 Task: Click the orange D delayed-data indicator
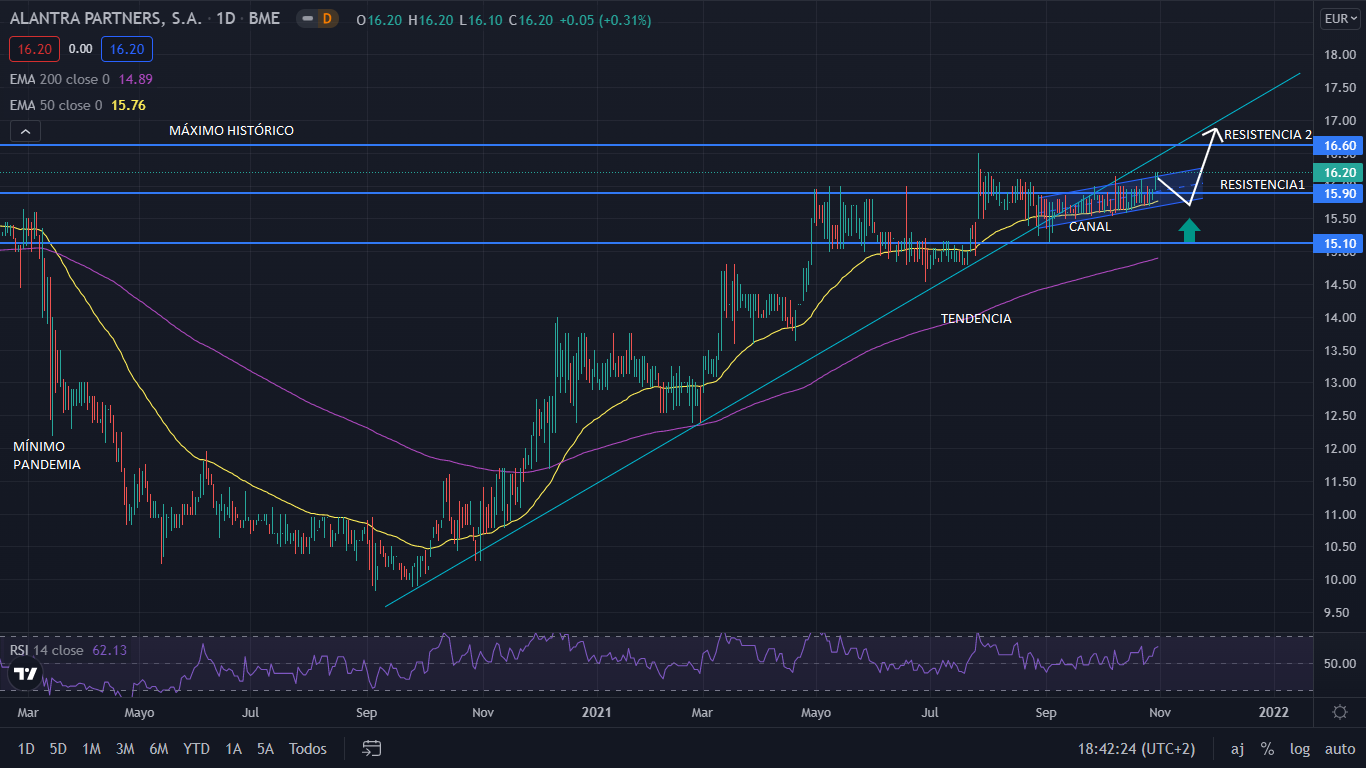point(326,19)
